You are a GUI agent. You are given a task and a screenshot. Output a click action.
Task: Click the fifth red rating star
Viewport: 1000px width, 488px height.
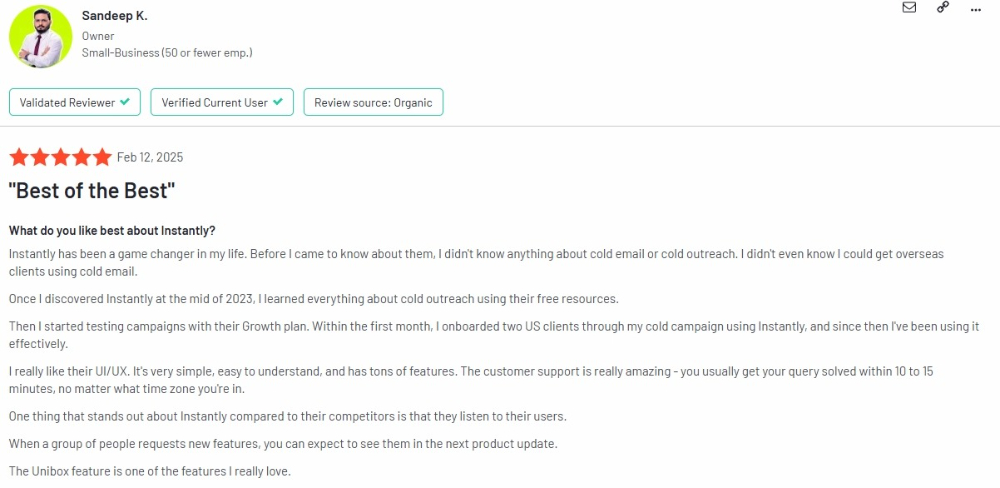102,157
